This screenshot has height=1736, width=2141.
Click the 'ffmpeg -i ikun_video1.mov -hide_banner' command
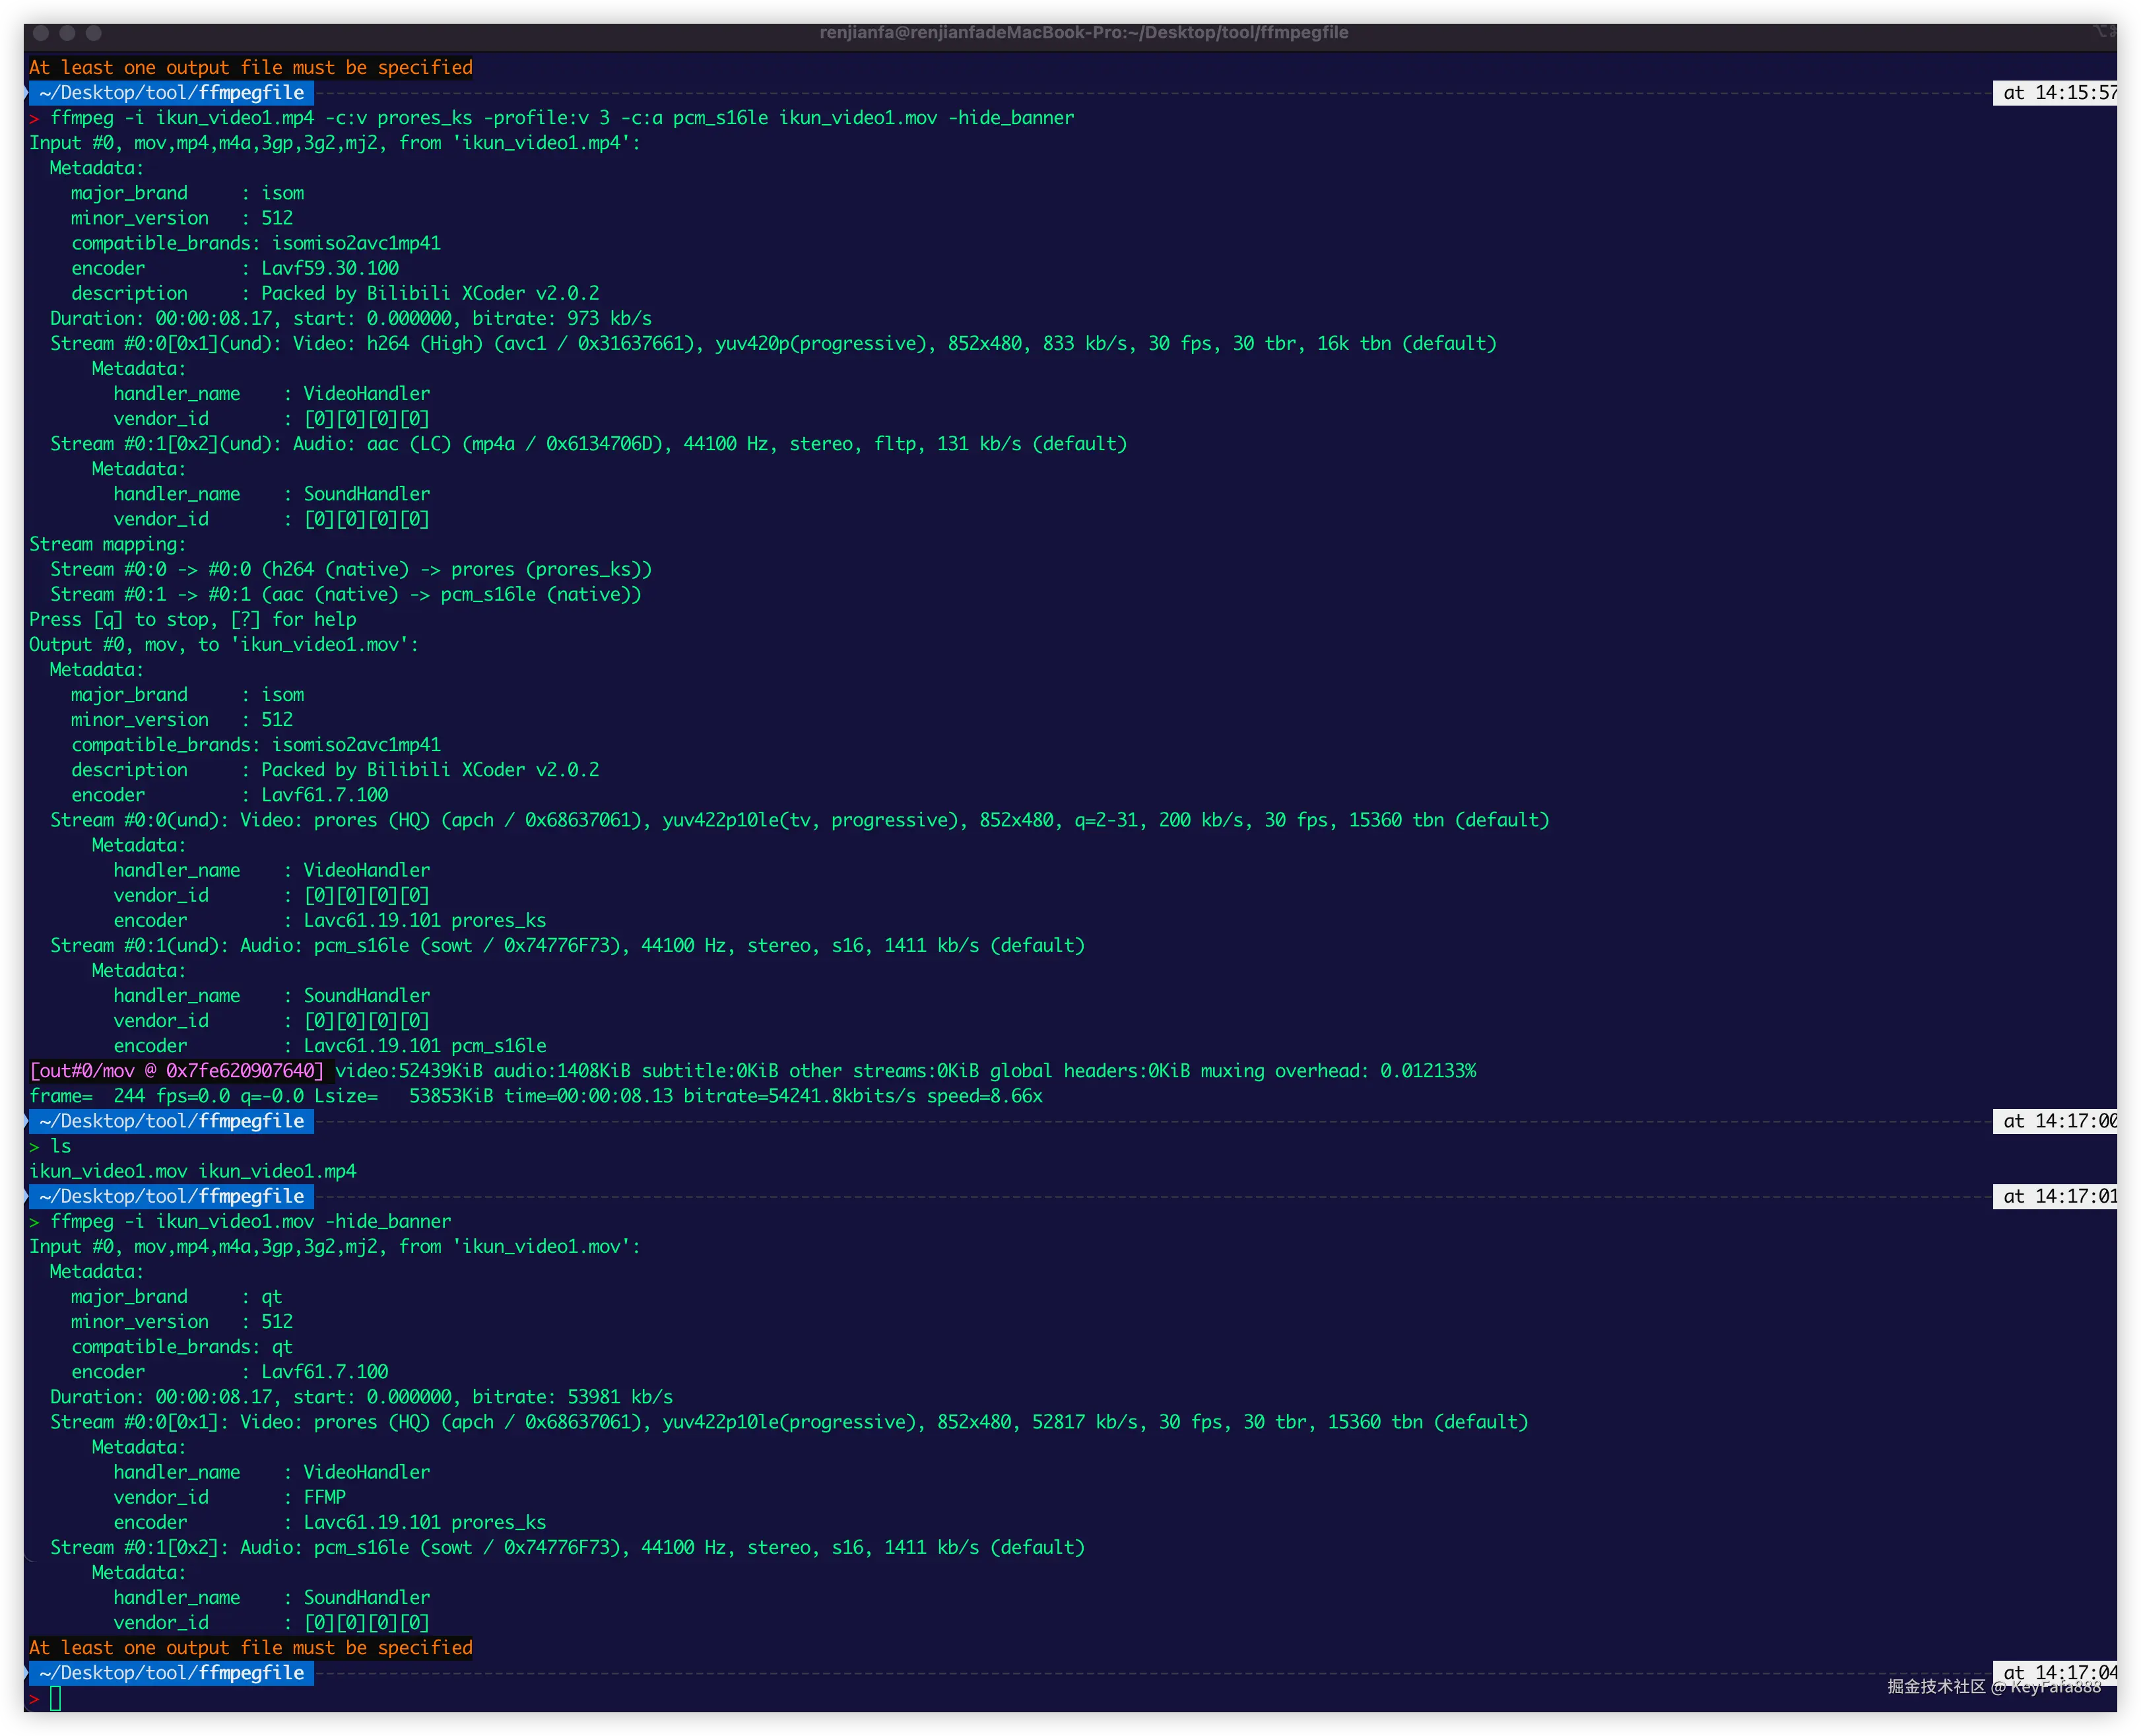[250, 1221]
